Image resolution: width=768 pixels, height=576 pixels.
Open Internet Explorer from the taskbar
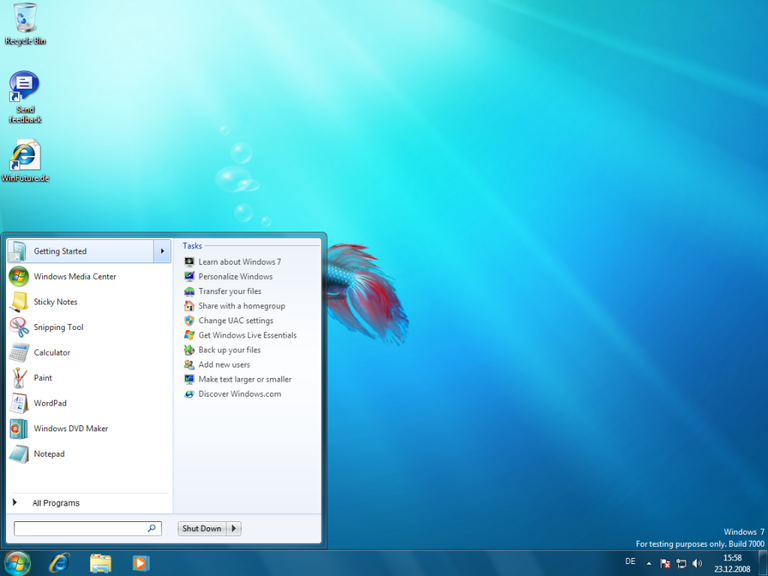coord(59,563)
